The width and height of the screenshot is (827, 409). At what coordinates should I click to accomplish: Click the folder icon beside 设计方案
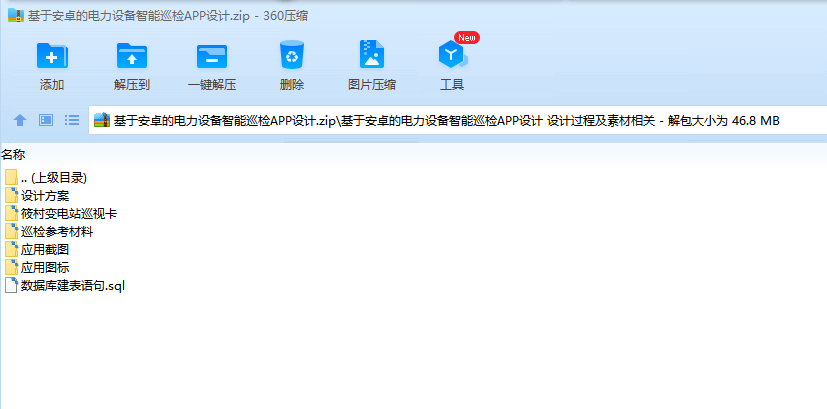[x=12, y=195]
